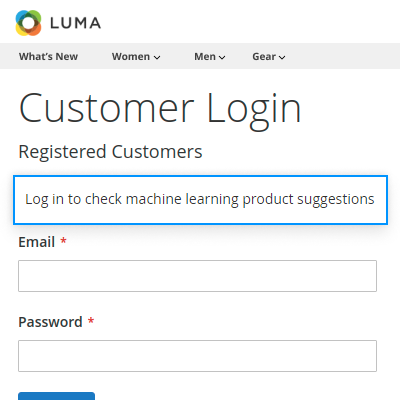Click the red asterisk beside Password

91,320
